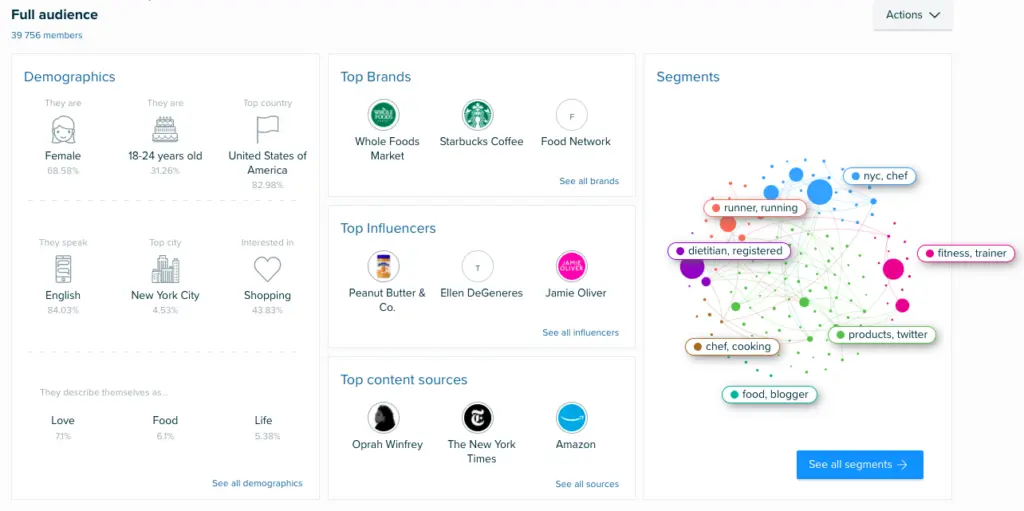Open the See all brands link
1024x511 pixels.
589,181
